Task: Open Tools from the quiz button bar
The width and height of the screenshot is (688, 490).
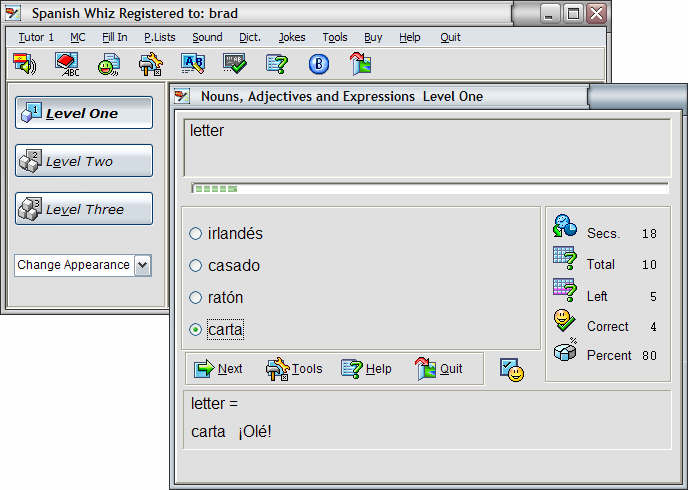Action: [x=294, y=368]
